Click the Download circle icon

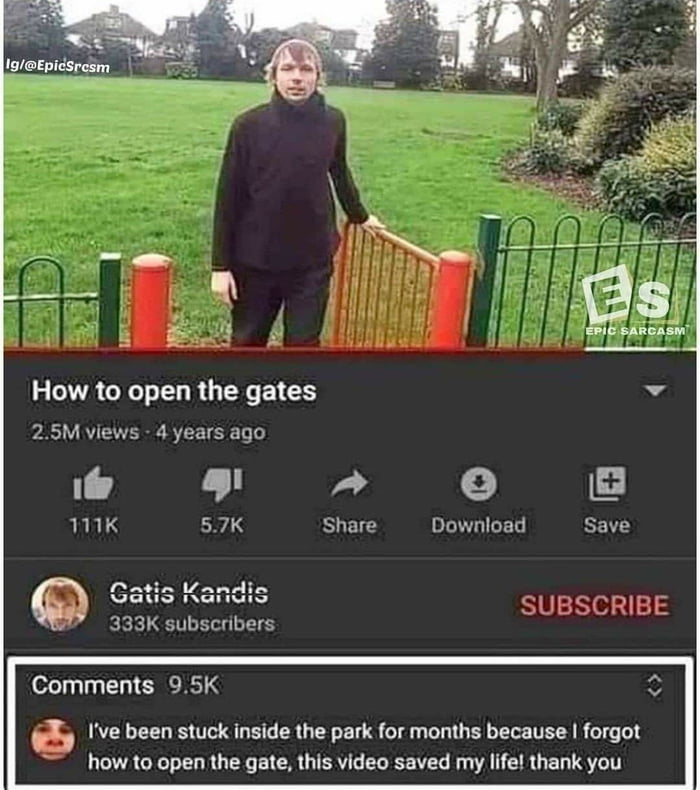478,484
